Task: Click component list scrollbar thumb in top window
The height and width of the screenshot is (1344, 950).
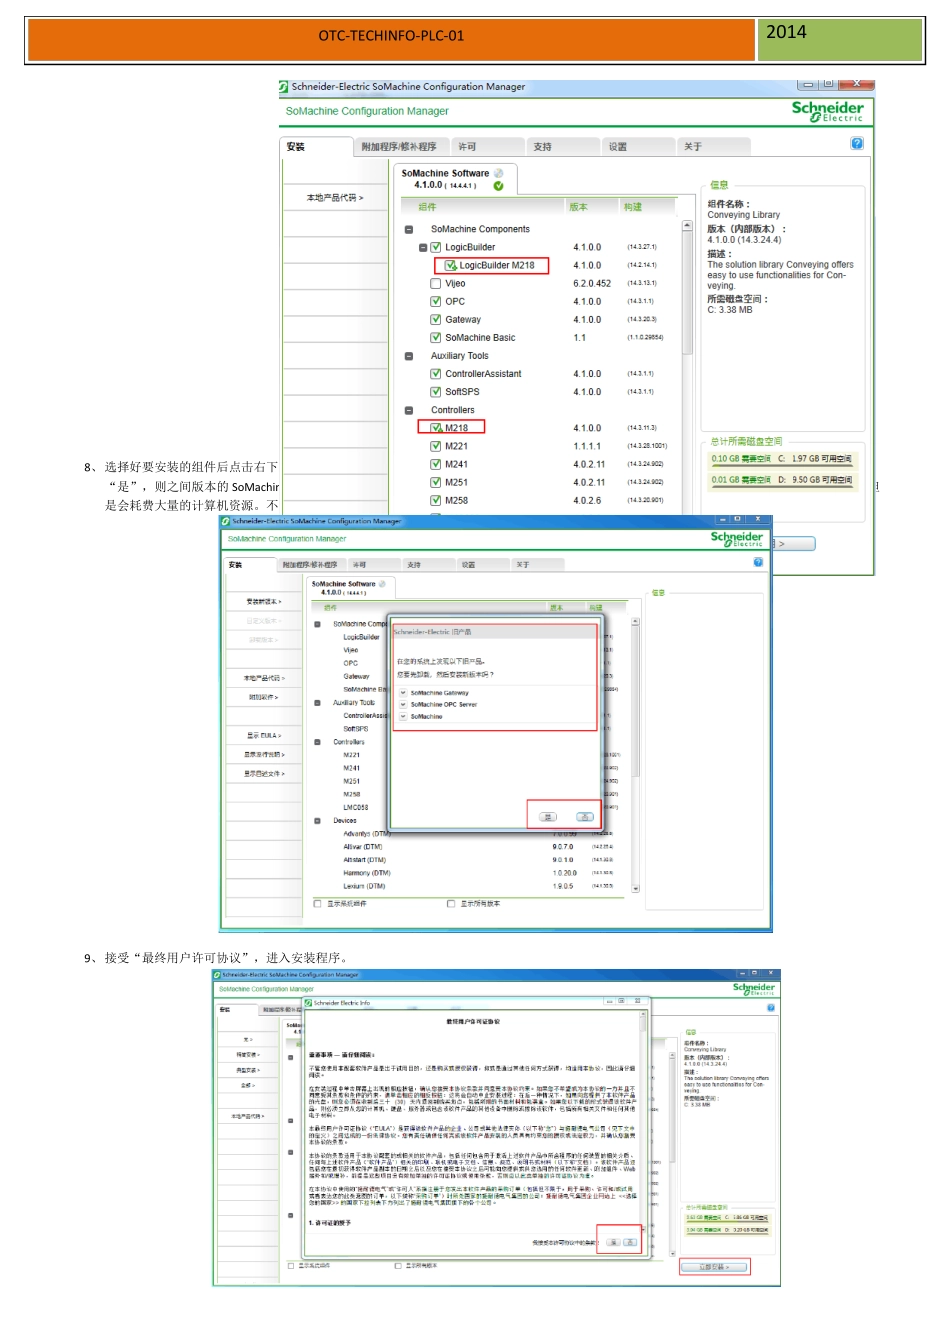Action: pos(687,293)
